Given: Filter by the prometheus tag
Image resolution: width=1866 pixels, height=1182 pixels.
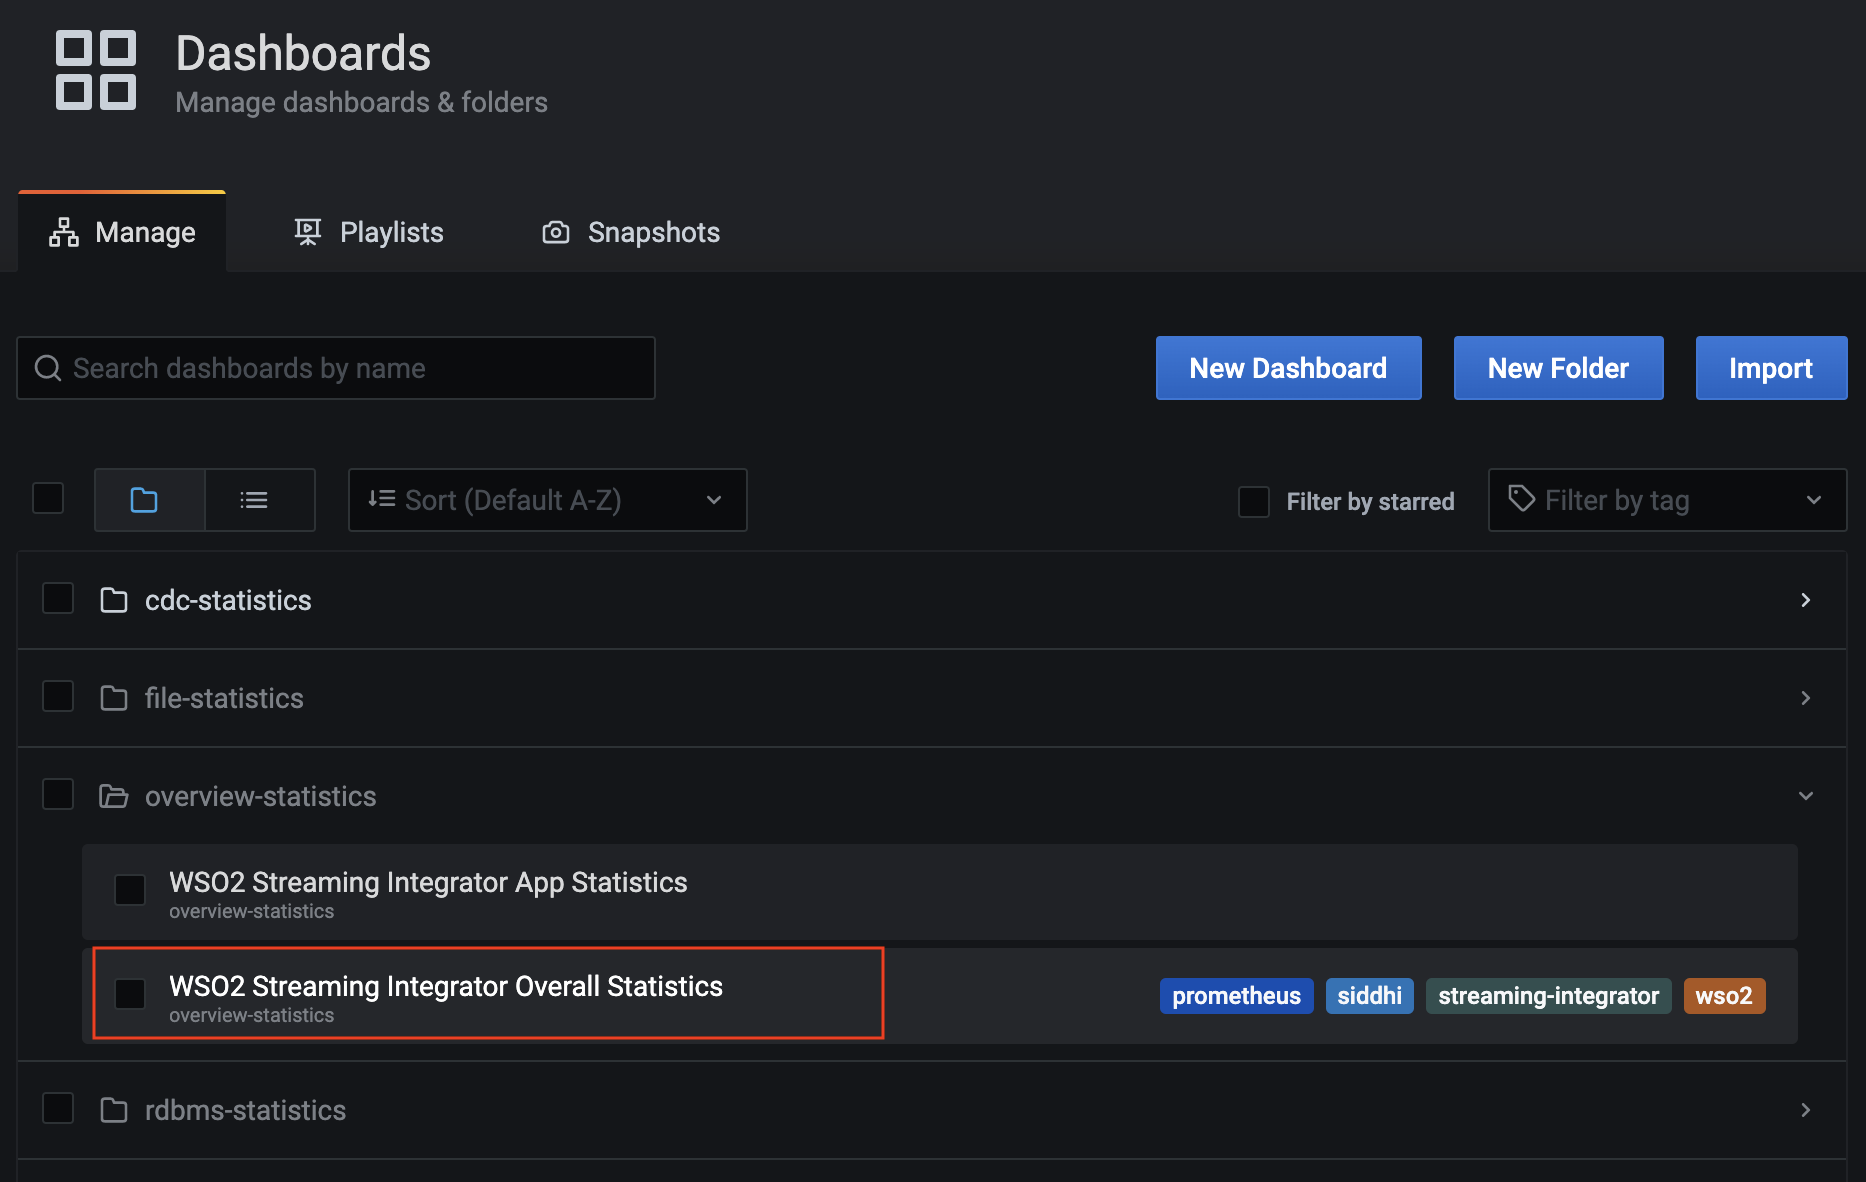Looking at the screenshot, I should point(1236,996).
